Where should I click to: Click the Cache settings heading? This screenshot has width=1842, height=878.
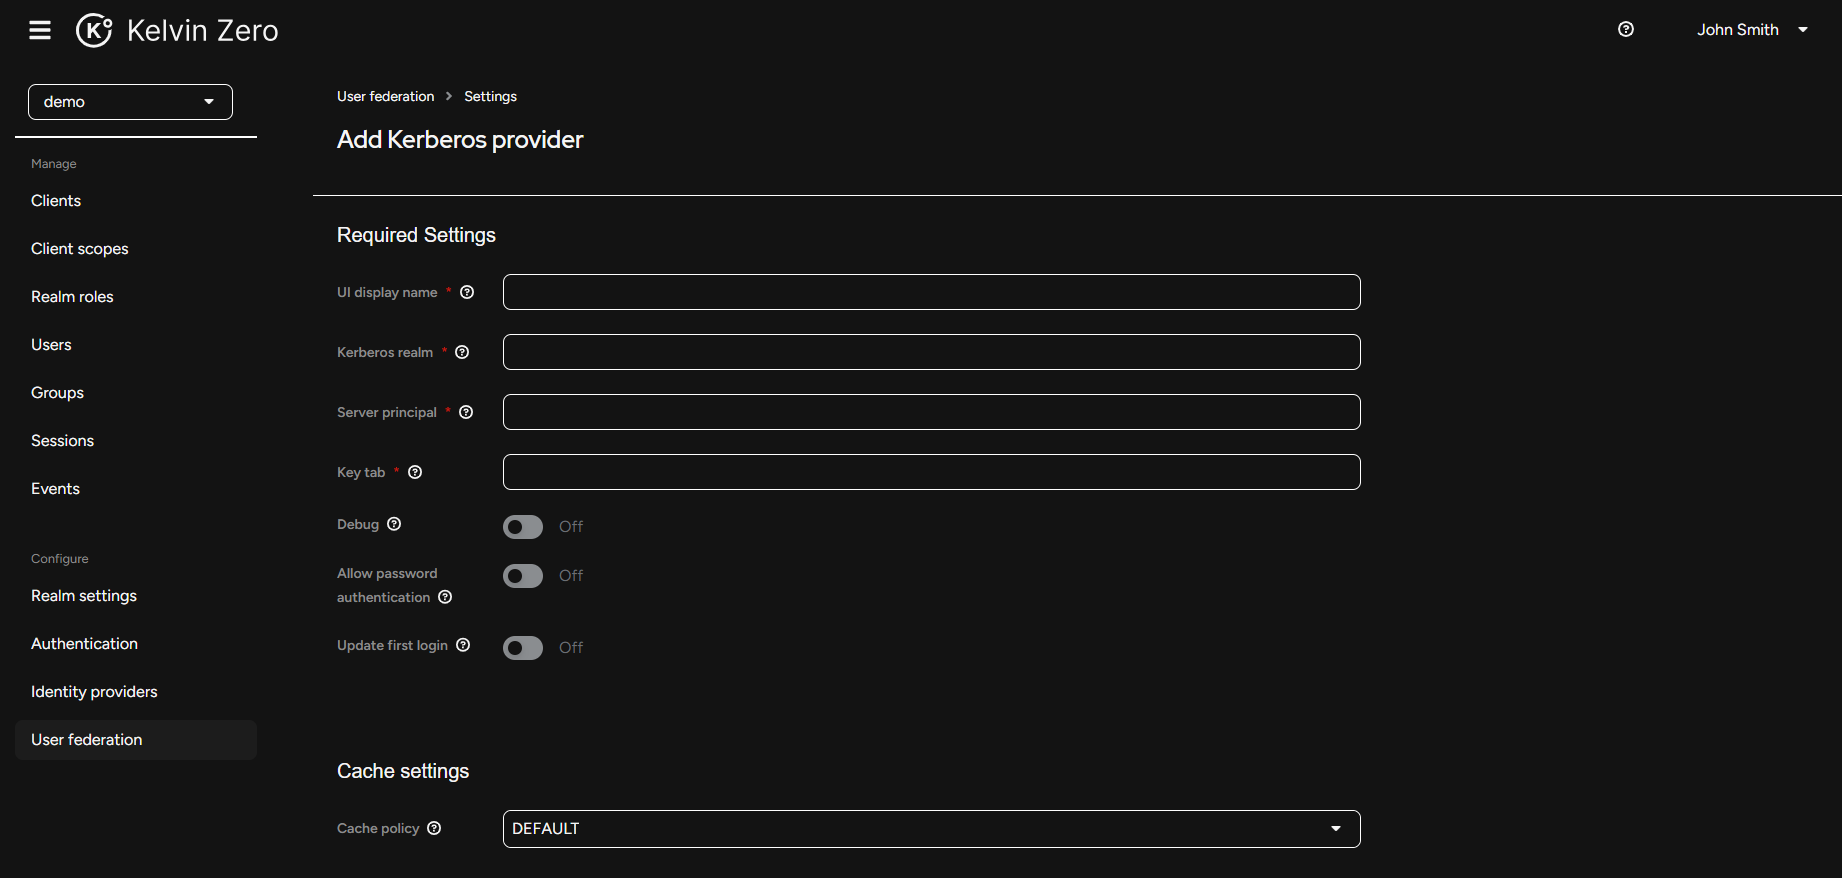click(403, 771)
